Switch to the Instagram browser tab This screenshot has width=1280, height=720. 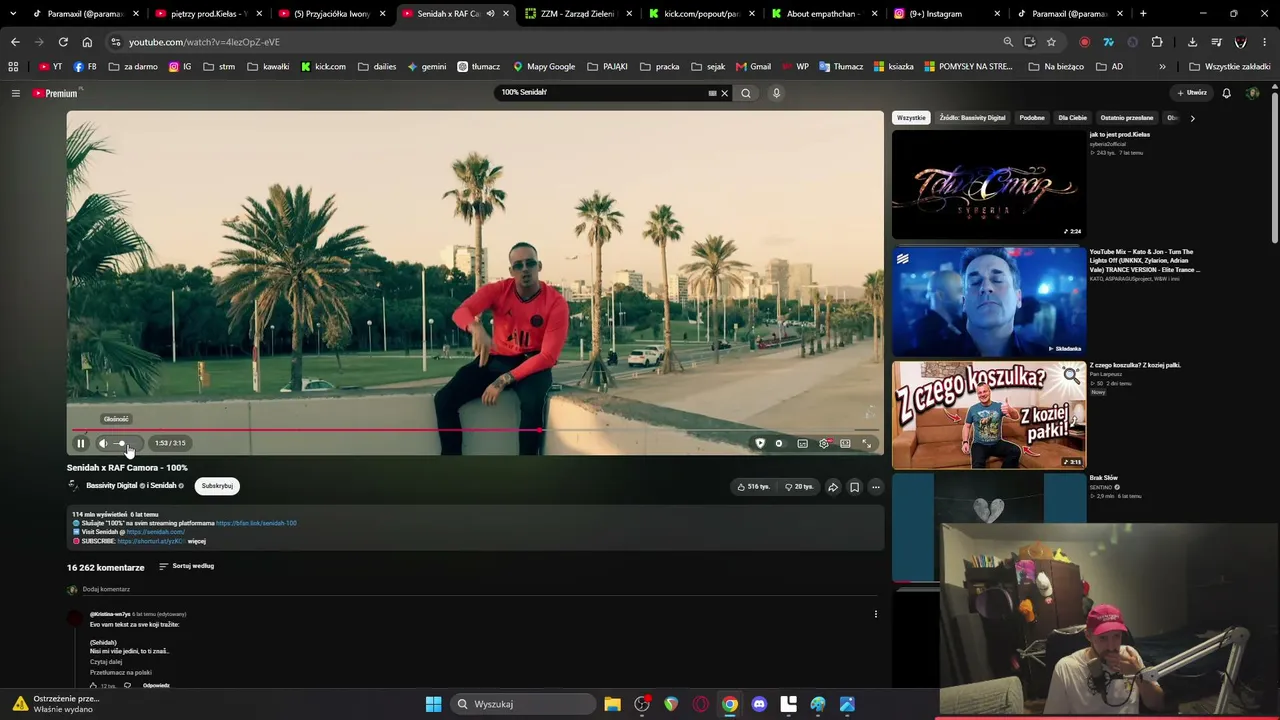coord(947,14)
